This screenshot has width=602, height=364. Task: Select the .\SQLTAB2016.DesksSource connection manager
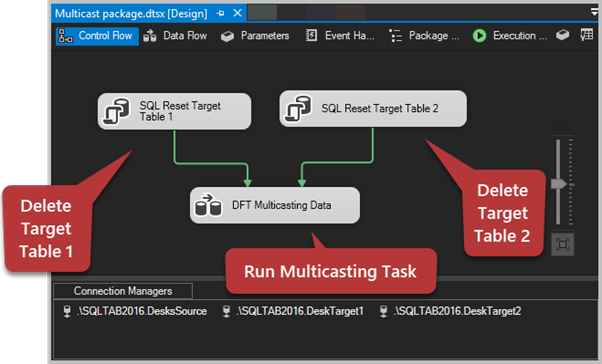click(135, 311)
